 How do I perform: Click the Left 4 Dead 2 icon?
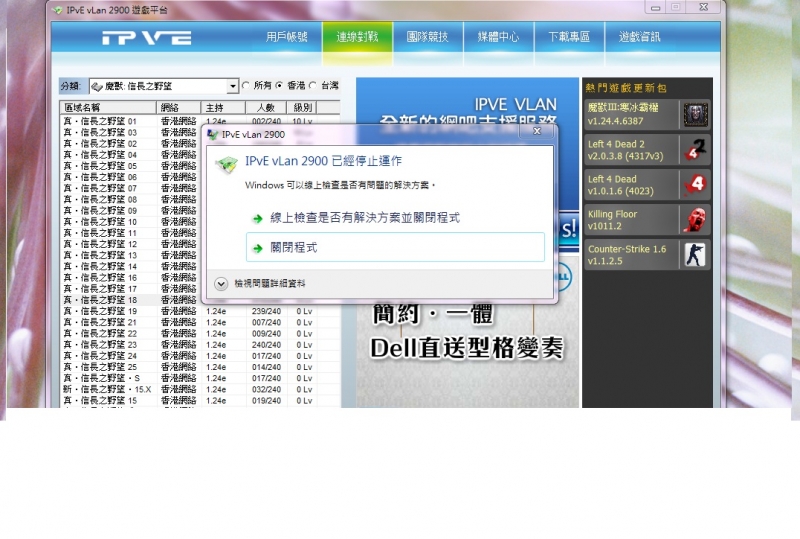tap(695, 150)
